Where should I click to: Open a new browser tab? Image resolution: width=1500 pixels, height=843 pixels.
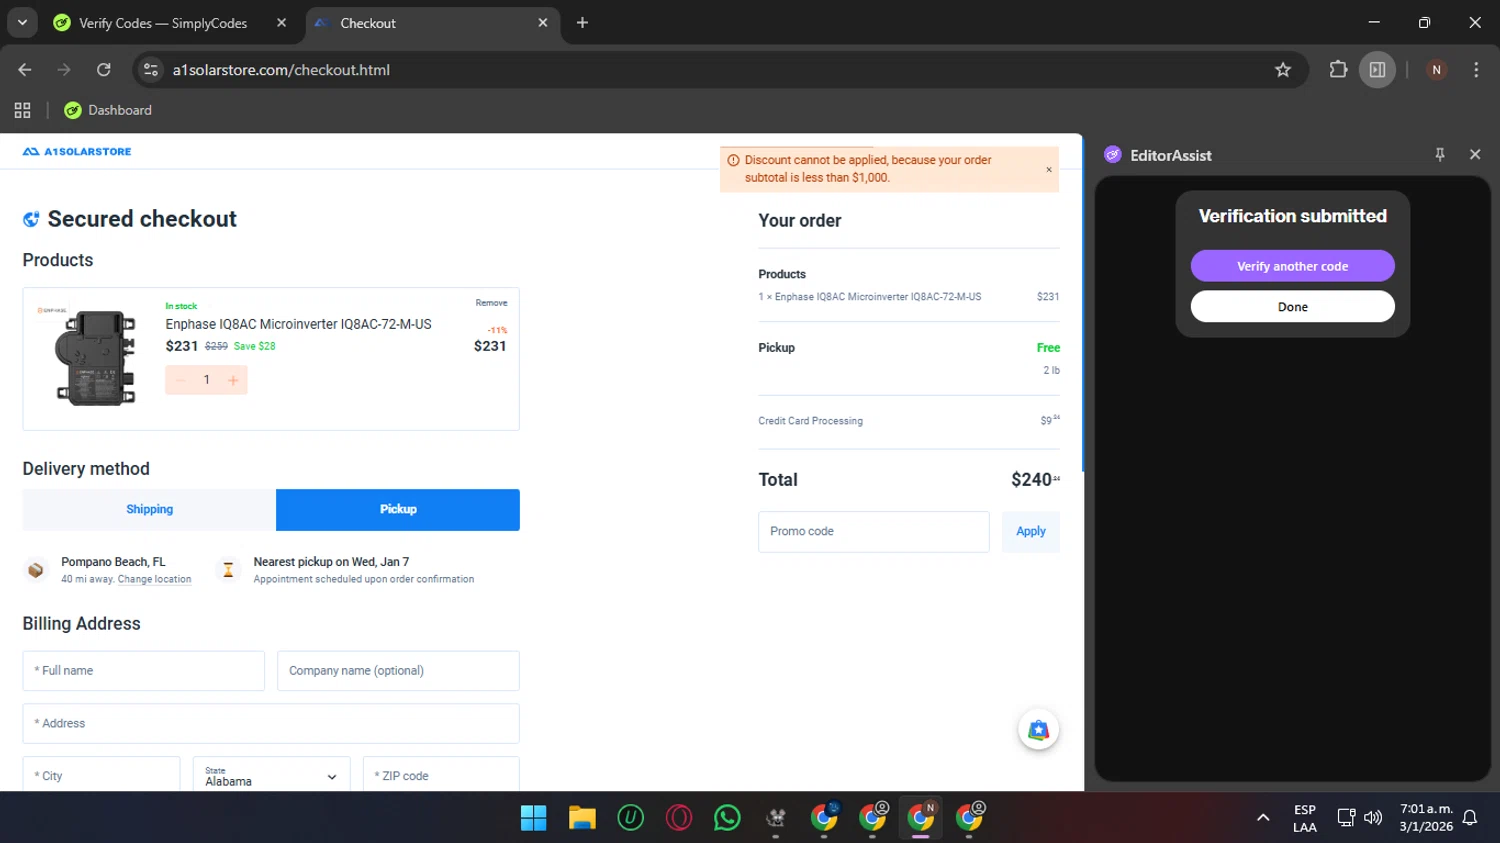coord(582,23)
